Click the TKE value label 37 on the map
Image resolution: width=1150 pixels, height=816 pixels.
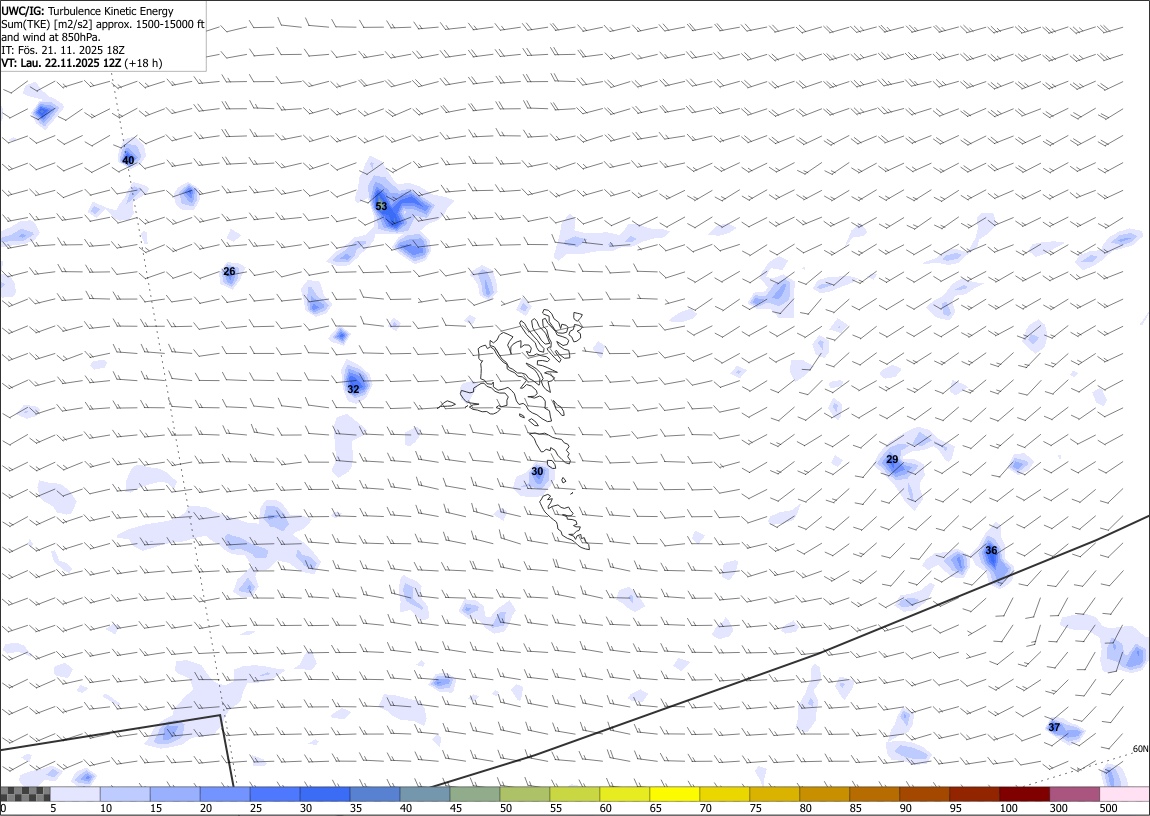click(1055, 727)
